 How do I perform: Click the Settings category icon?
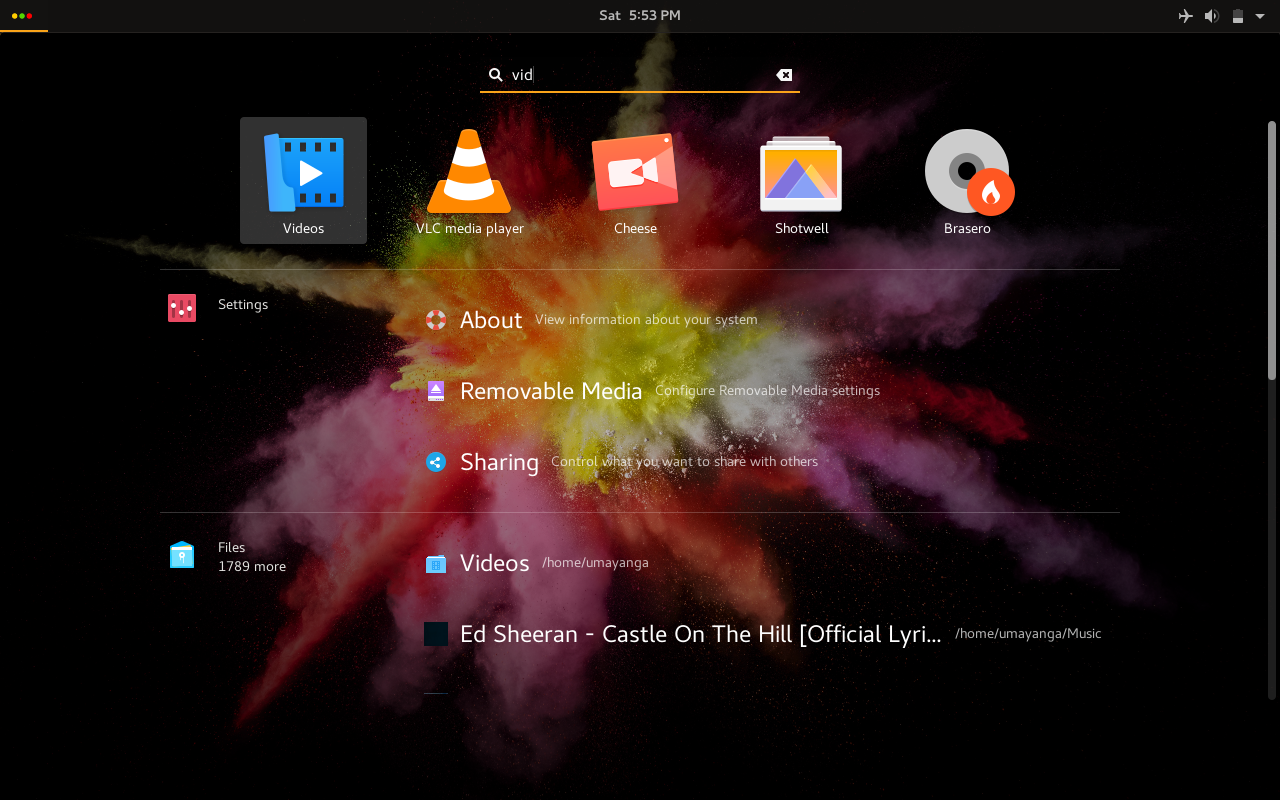tap(182, 308)
